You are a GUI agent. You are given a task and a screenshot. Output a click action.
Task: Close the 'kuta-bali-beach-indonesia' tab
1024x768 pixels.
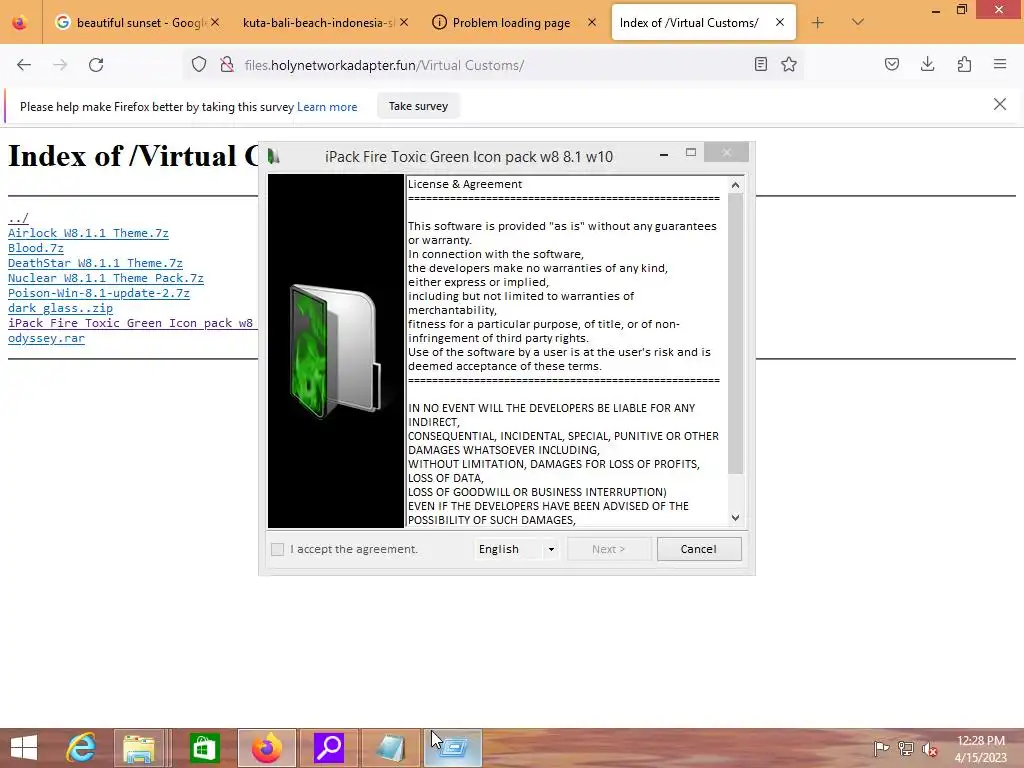click(404, 22)
